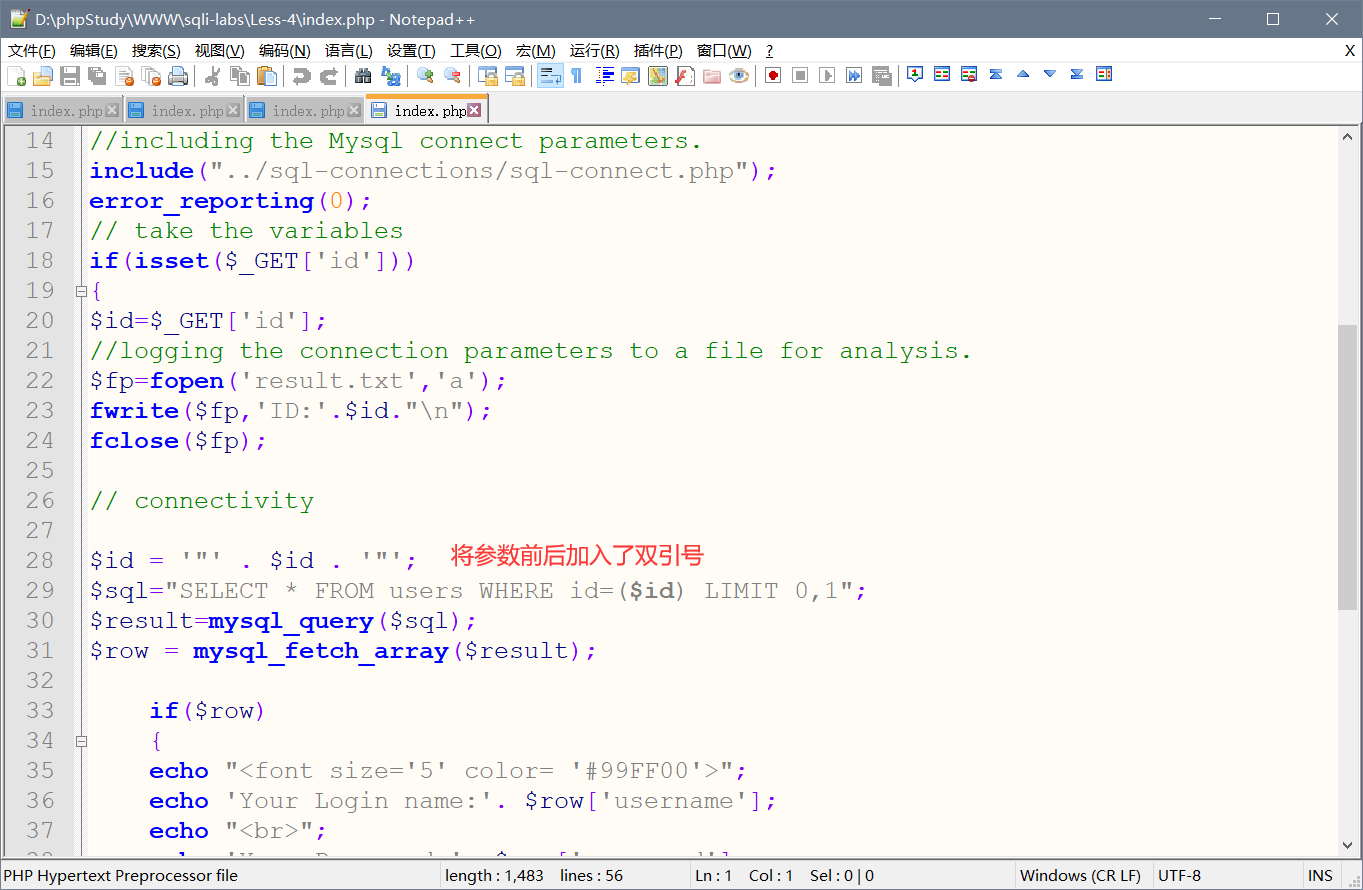Toggle the Show All Characters paragraph icon
The width and height of the screenshot is (1363, 890).
click(578, 75)
